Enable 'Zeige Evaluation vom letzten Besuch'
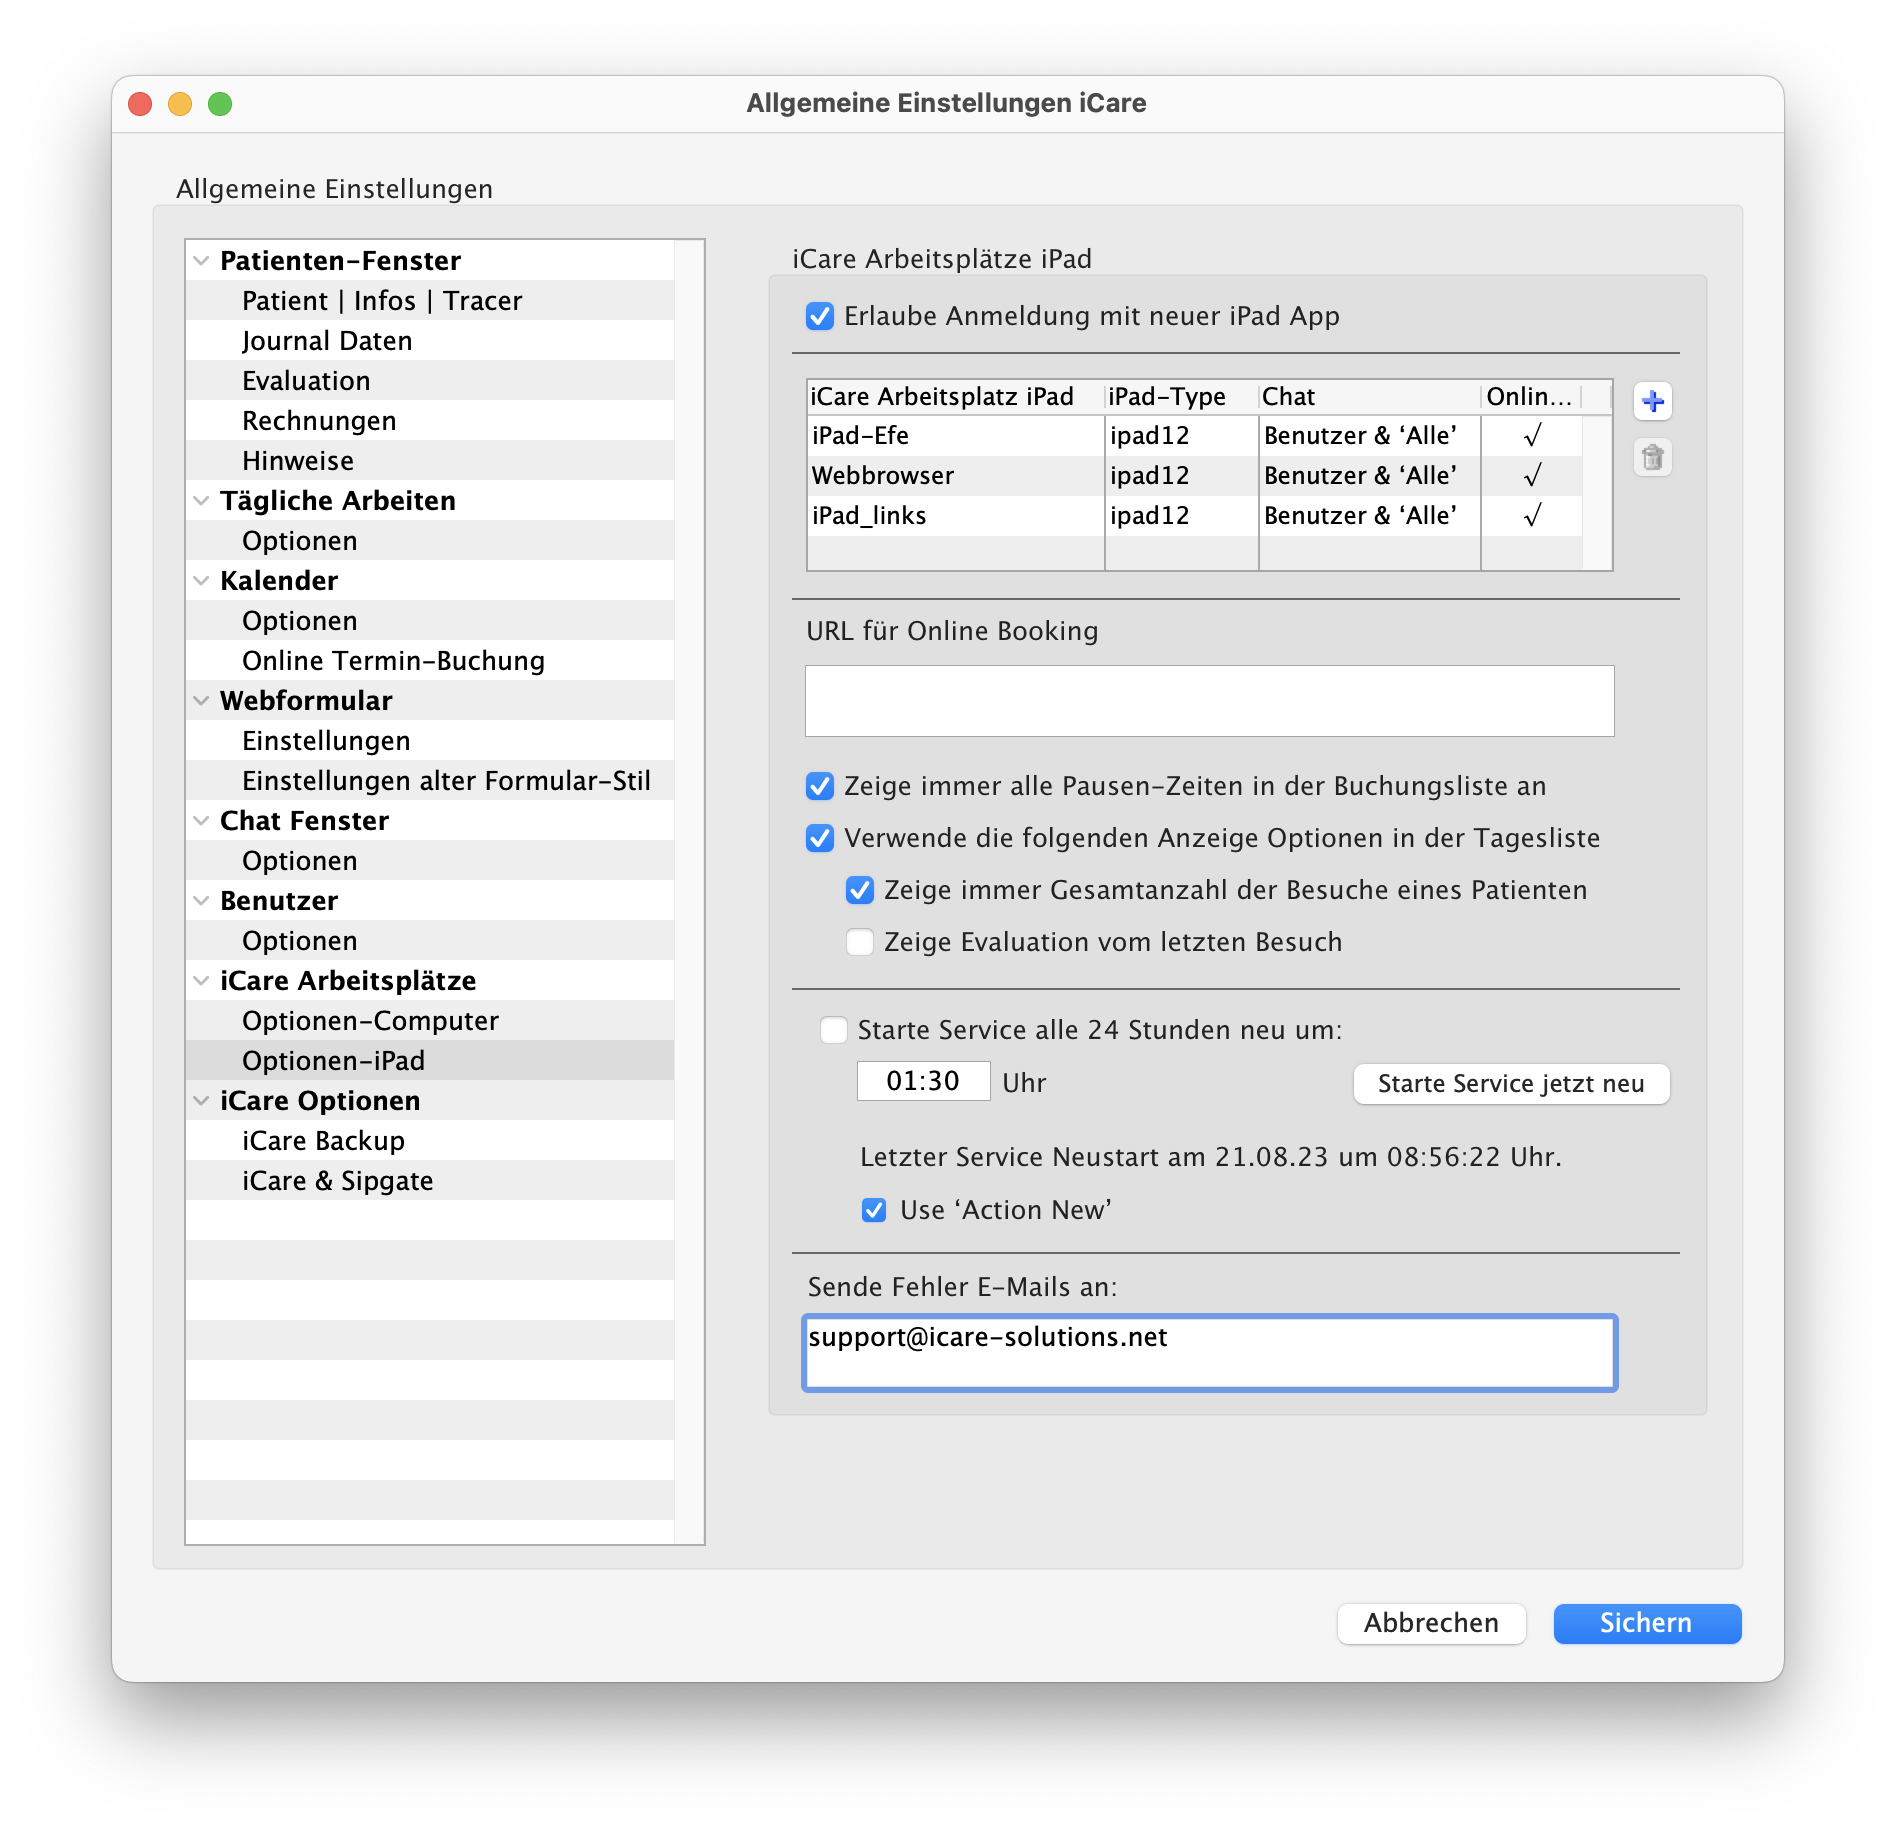Viewport: 1896px width, 1830px height. point(860,943)
